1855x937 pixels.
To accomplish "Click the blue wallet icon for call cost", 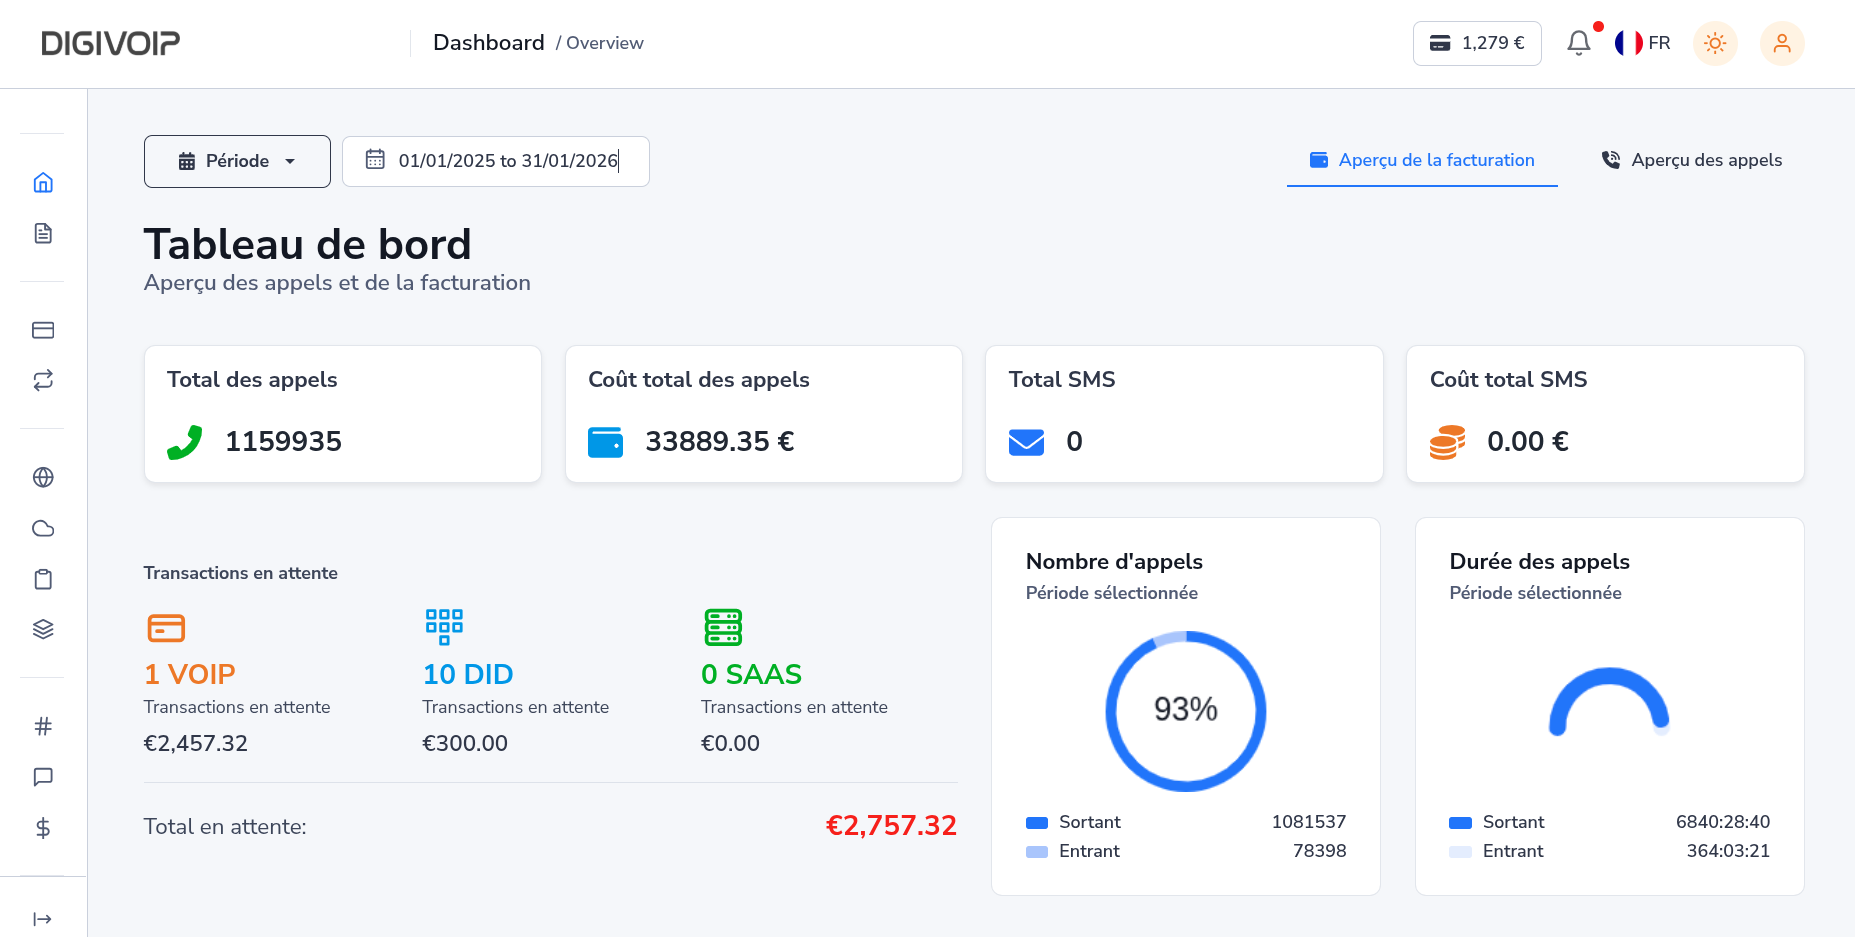I will (x=605, y=442).
